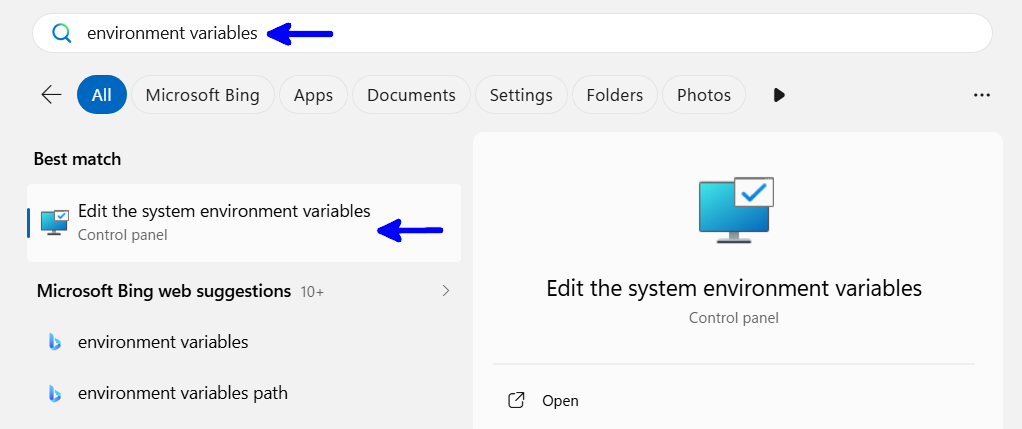This screenshot has width=1022, height=429.
Task: Select the All filter tab
Action: click(101, 95)
